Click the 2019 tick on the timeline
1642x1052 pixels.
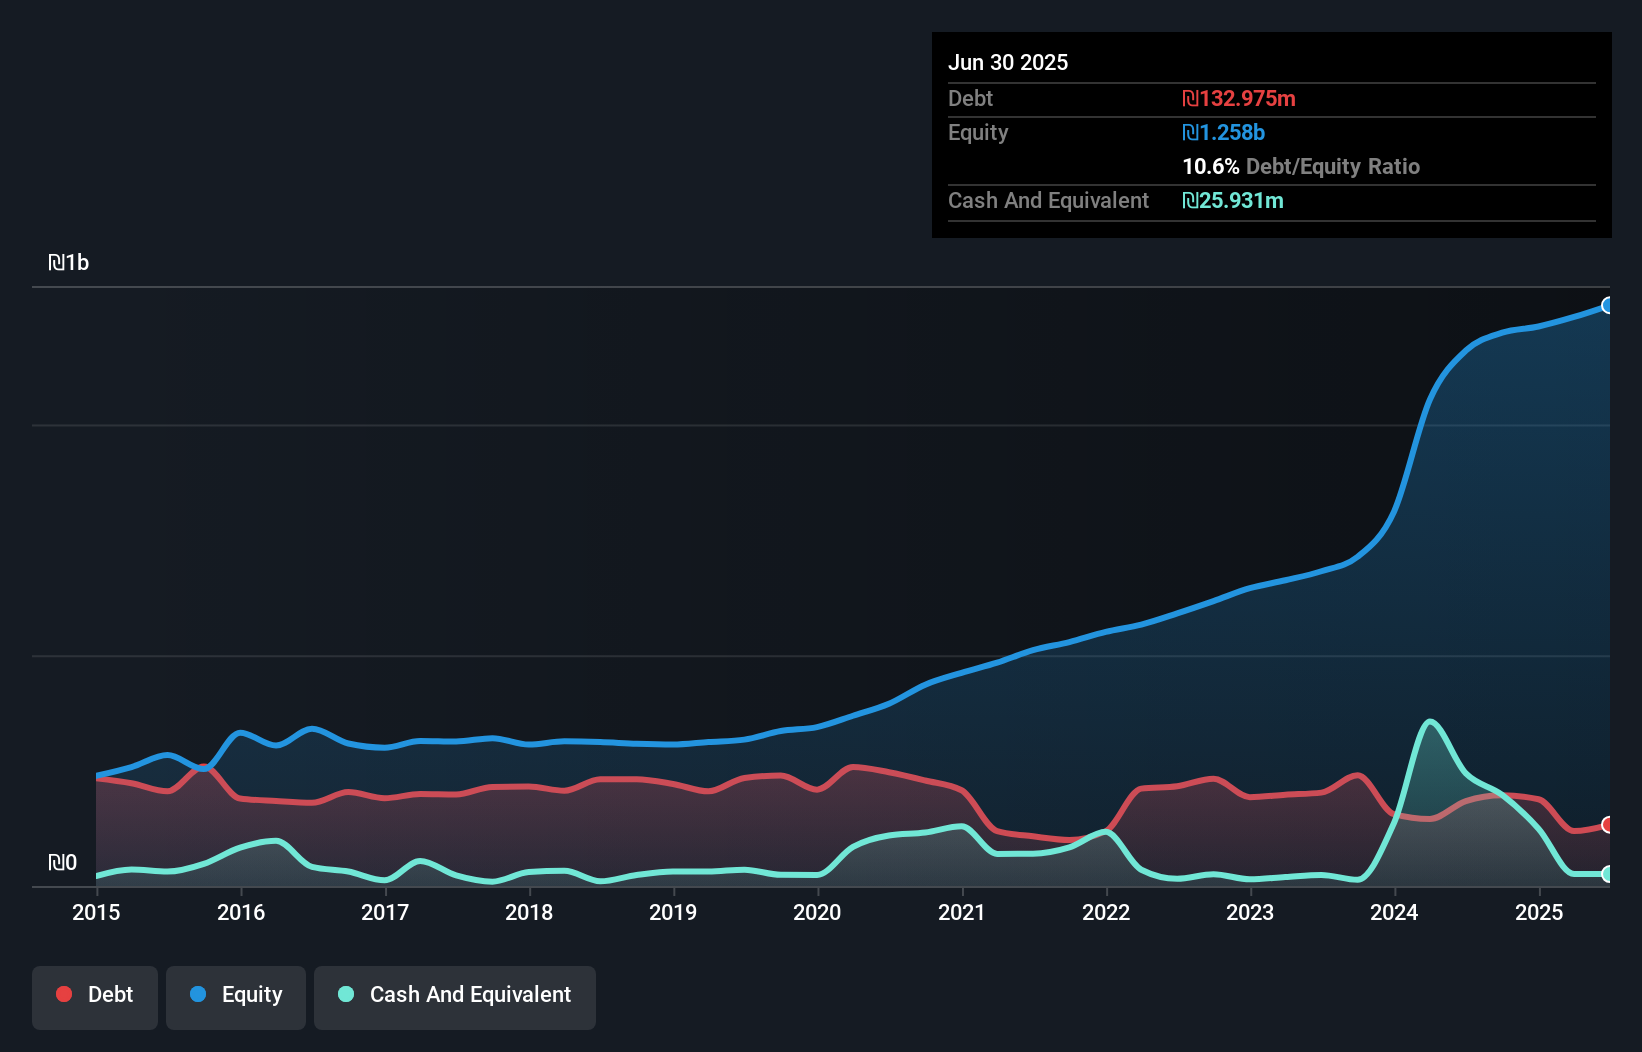673,912
